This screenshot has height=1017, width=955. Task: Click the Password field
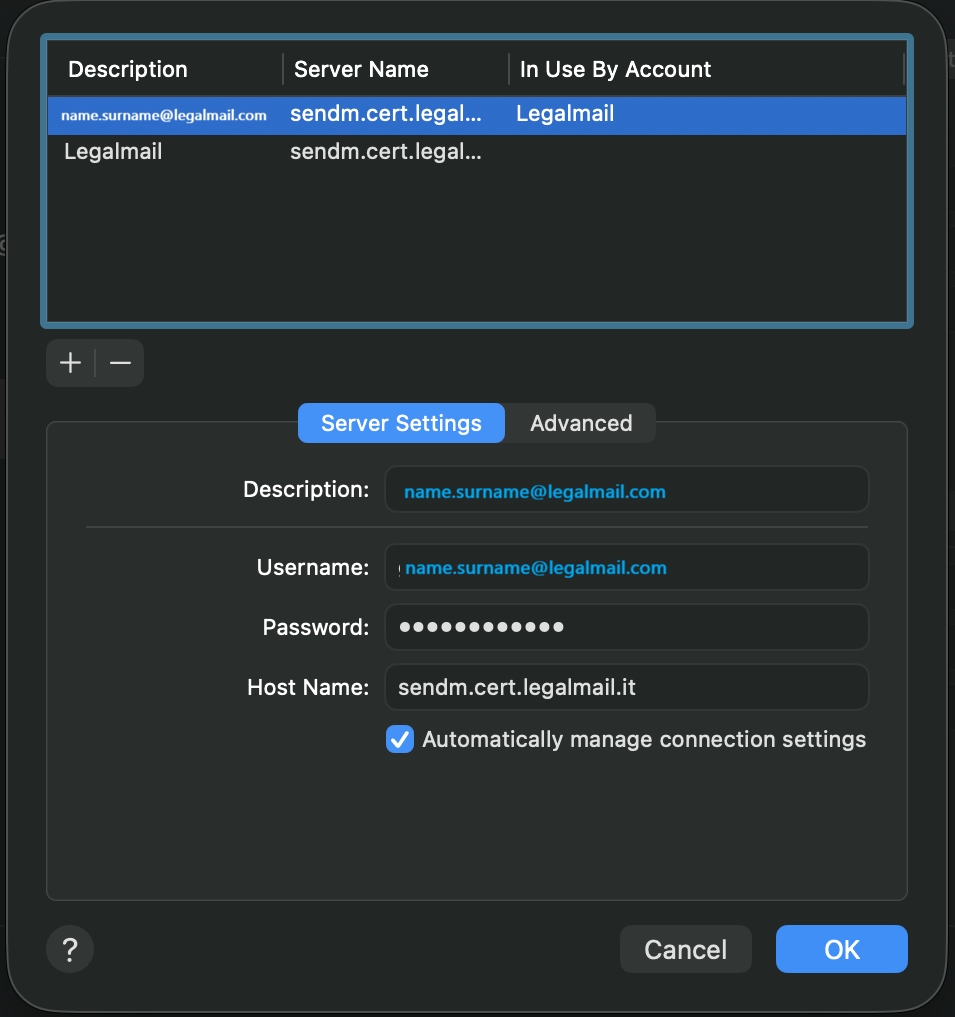626,627
